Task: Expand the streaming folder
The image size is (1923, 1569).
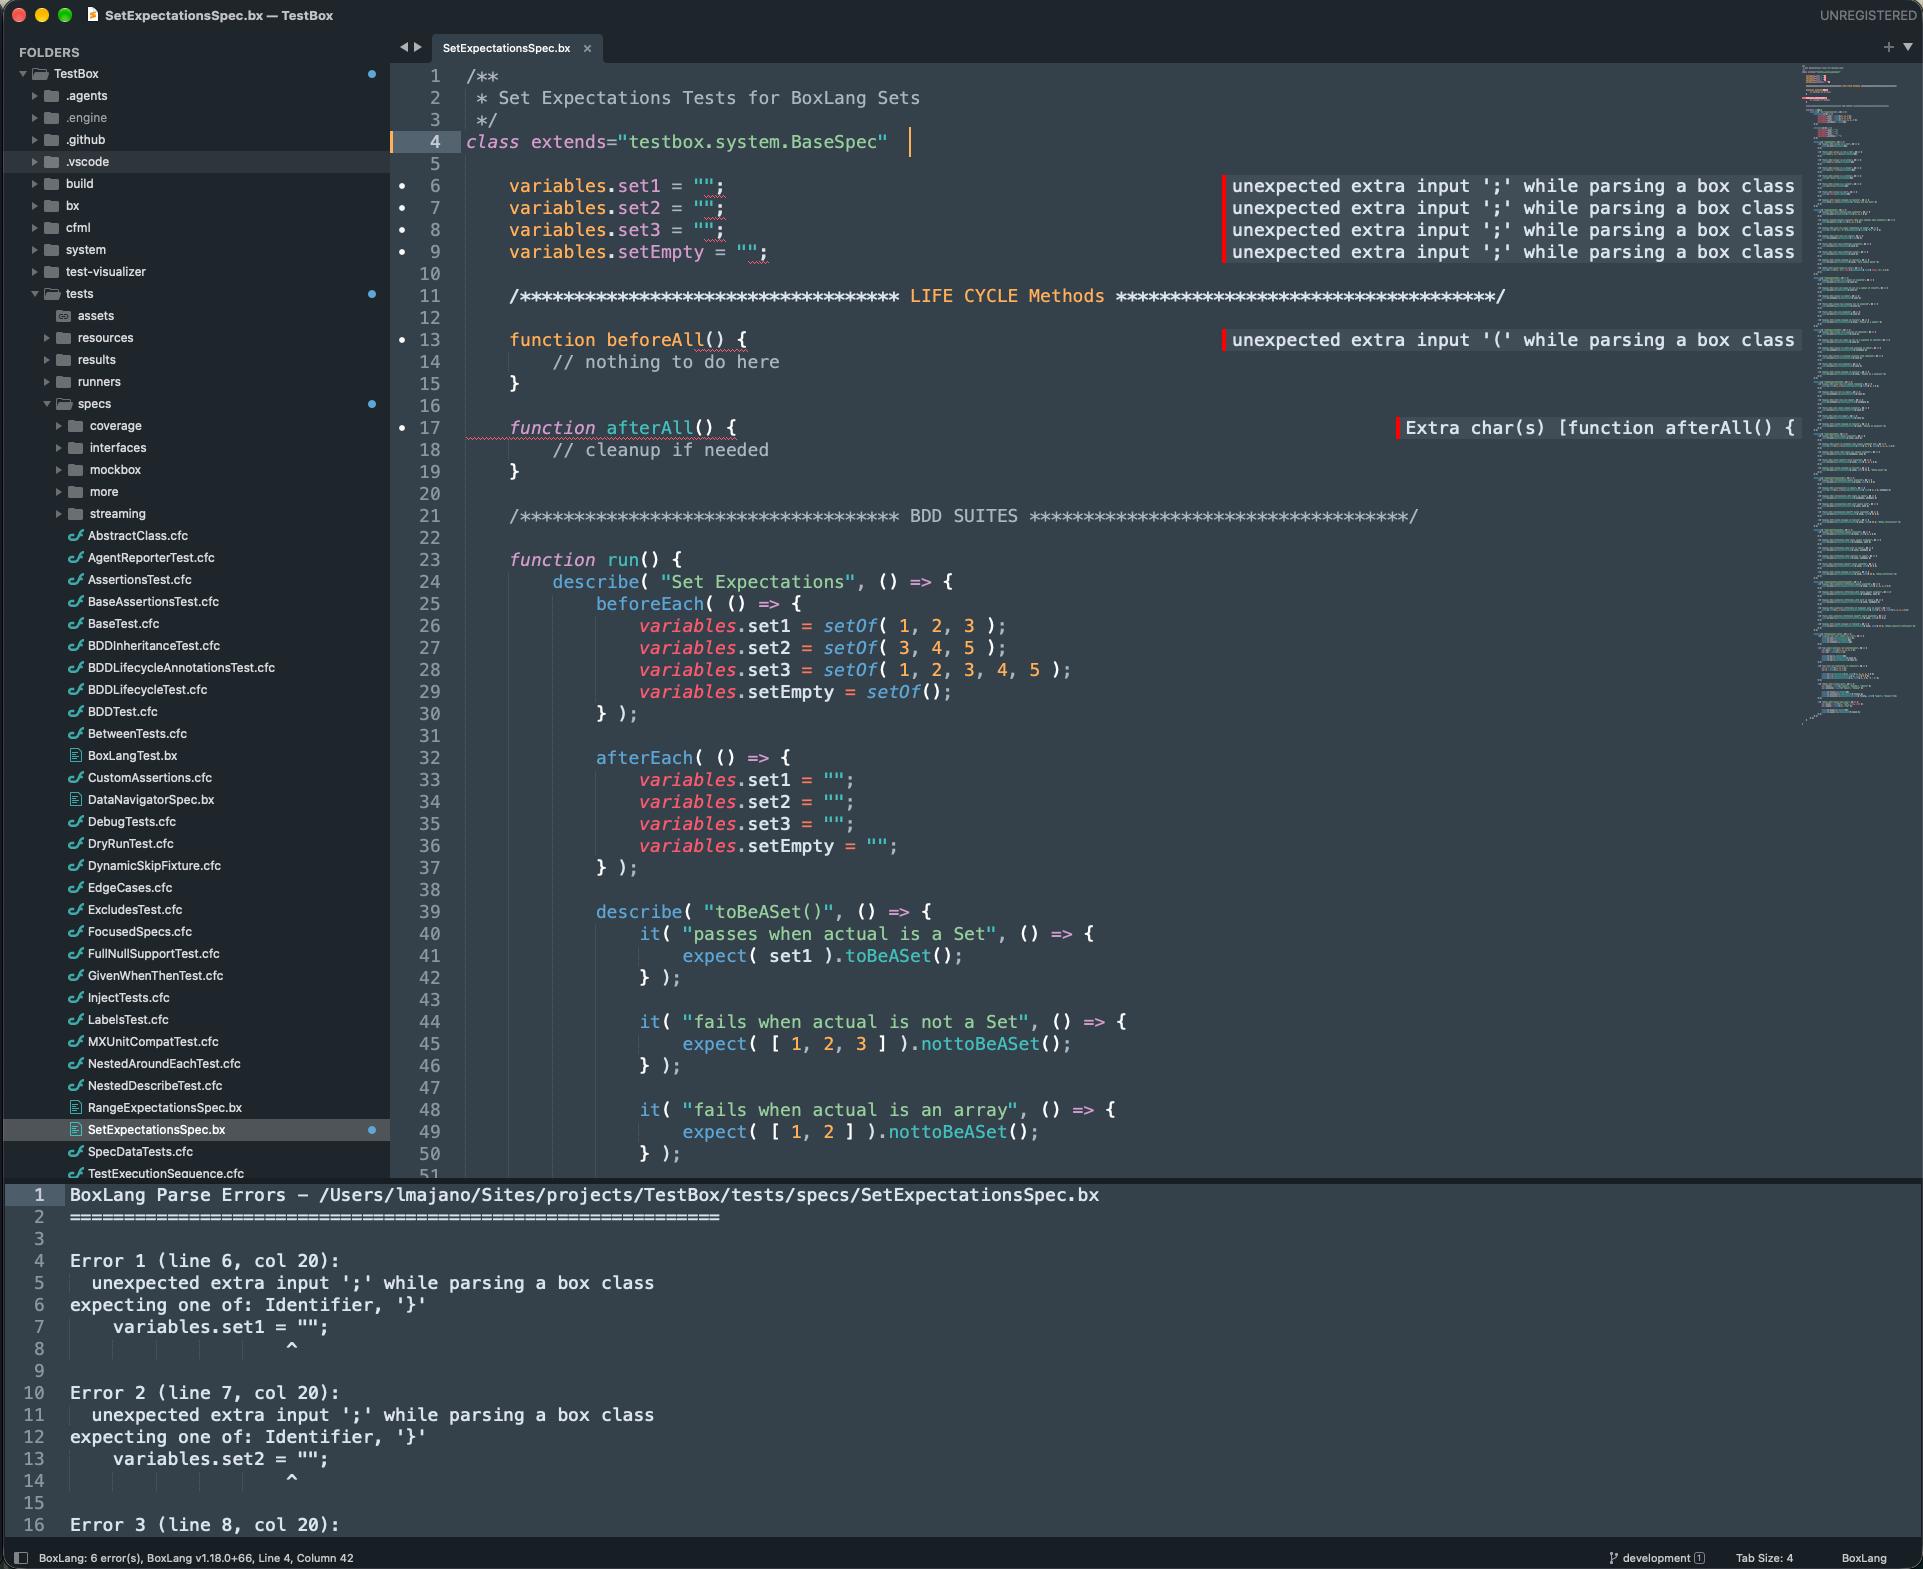Action: pos(59,514)
